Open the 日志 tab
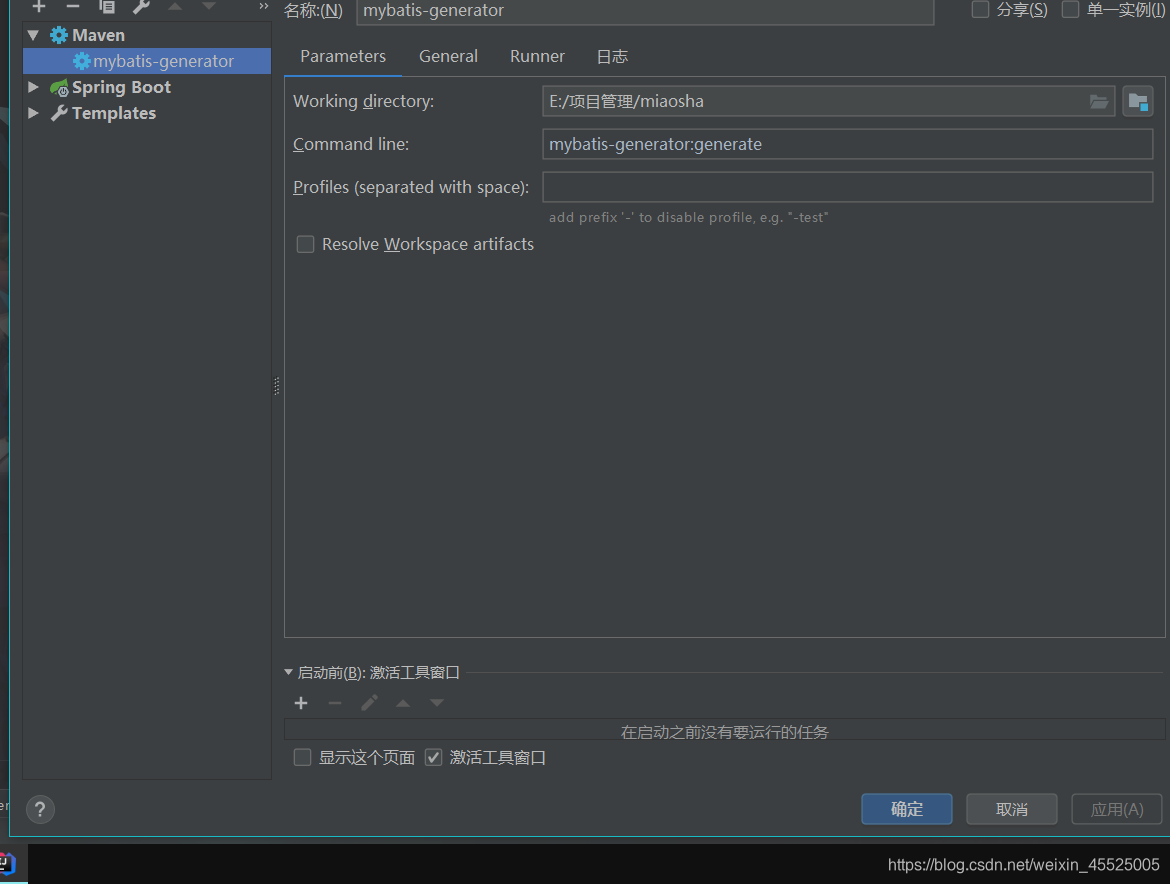The height and width of the screenshot is (884, 1170). point(611,56)
